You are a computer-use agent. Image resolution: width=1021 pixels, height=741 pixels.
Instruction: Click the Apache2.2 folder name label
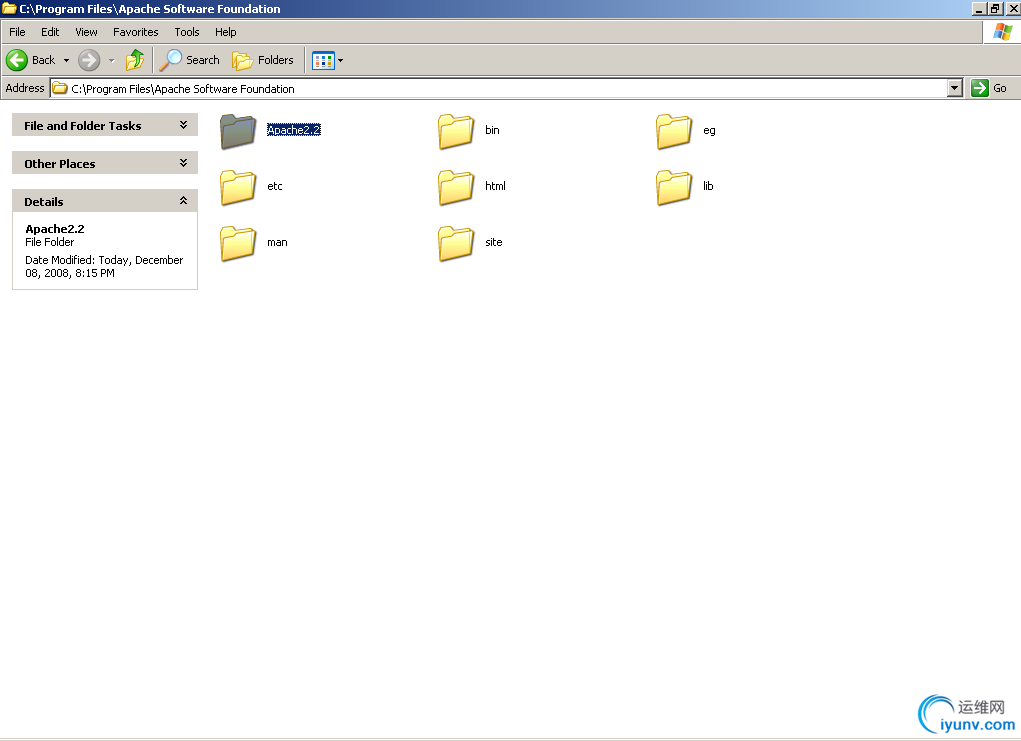click(x=294, y=130)
